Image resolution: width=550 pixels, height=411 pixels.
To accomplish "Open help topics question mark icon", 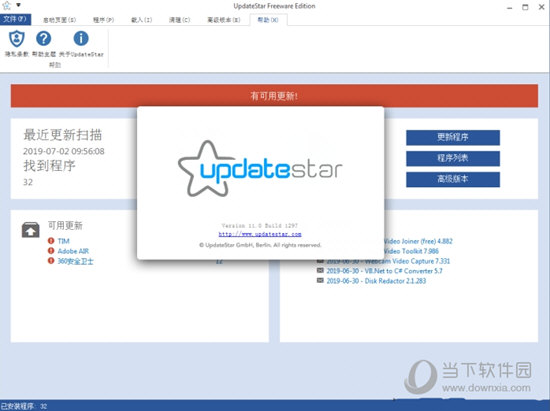I will [x=43, y=39].
